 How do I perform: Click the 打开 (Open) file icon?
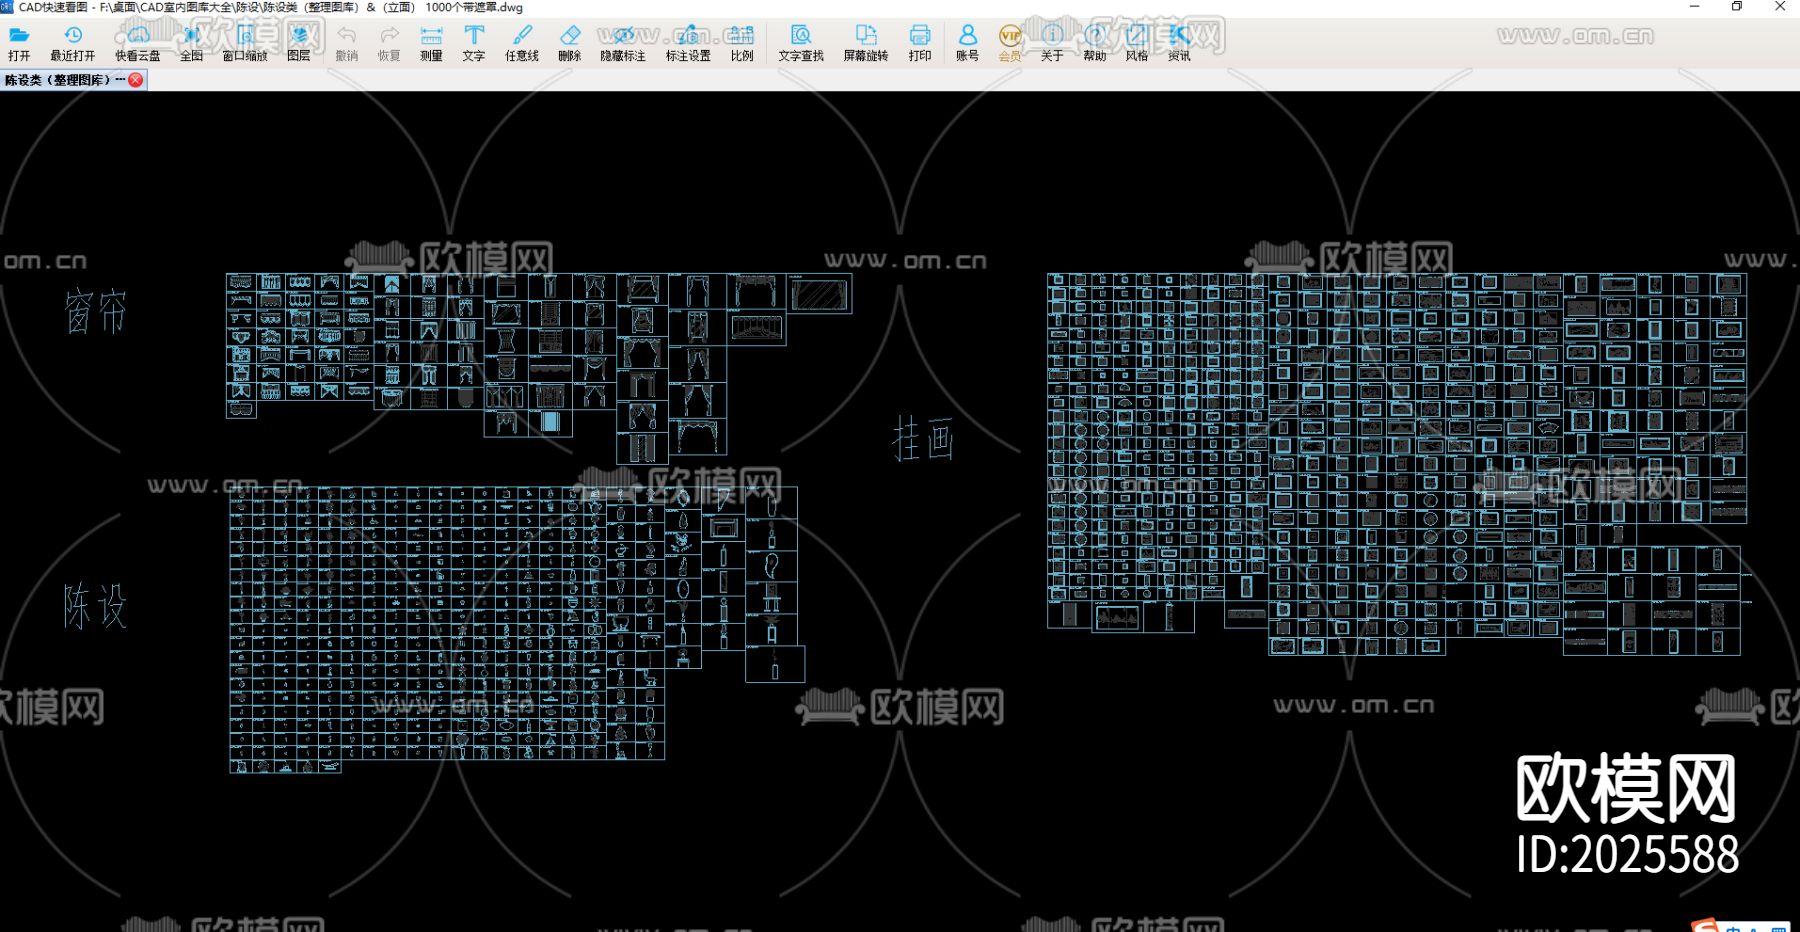pos(19,43)
